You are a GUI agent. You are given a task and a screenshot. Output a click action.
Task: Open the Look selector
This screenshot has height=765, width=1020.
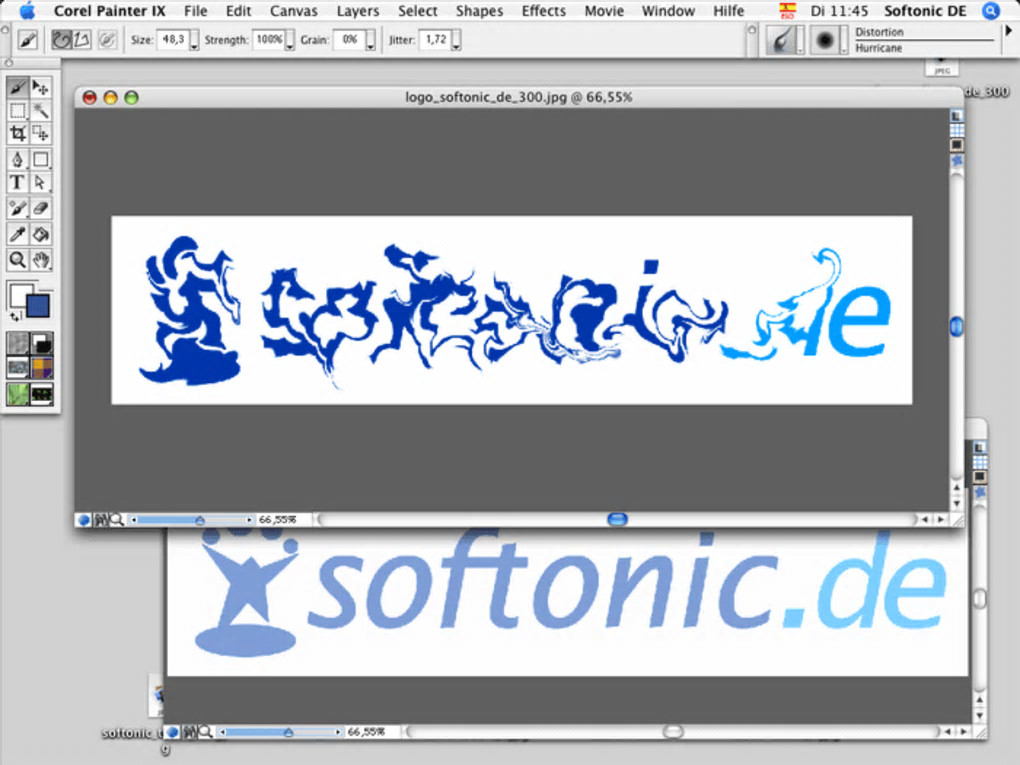point(18,394)
